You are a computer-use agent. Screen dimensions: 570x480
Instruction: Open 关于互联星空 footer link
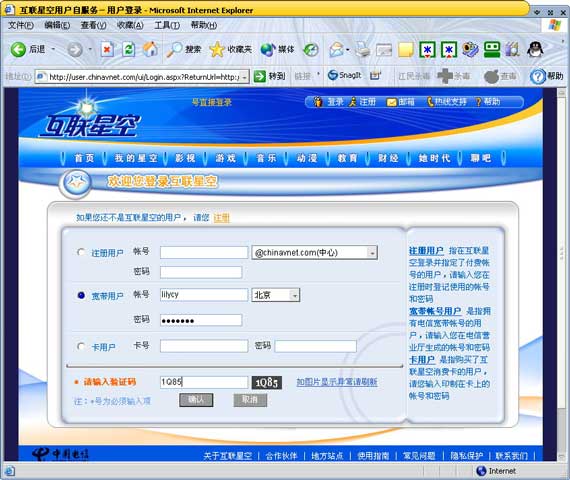(x=228, y=456)
